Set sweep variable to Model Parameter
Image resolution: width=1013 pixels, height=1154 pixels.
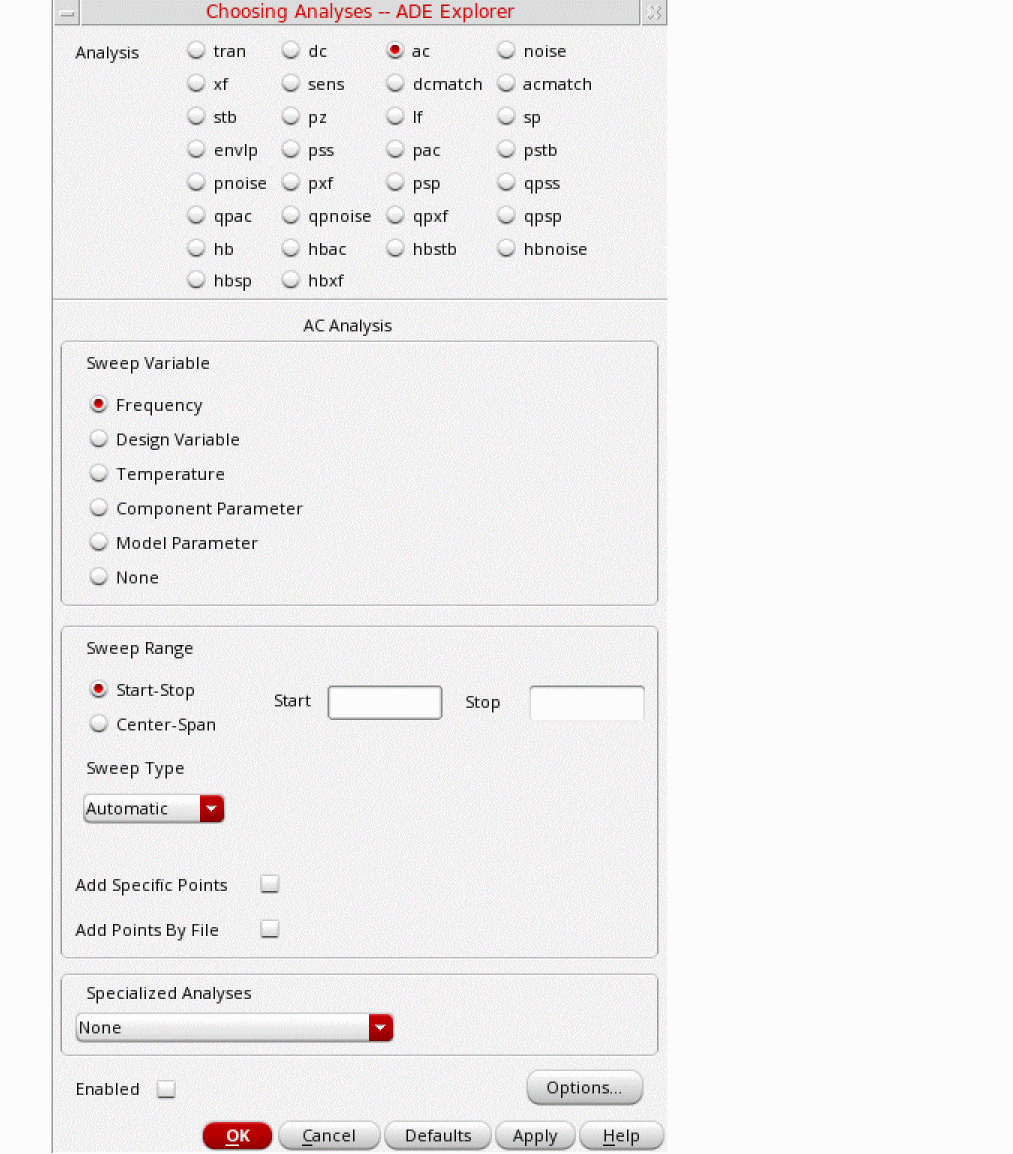pyautogui.click(x=99, y=543)
